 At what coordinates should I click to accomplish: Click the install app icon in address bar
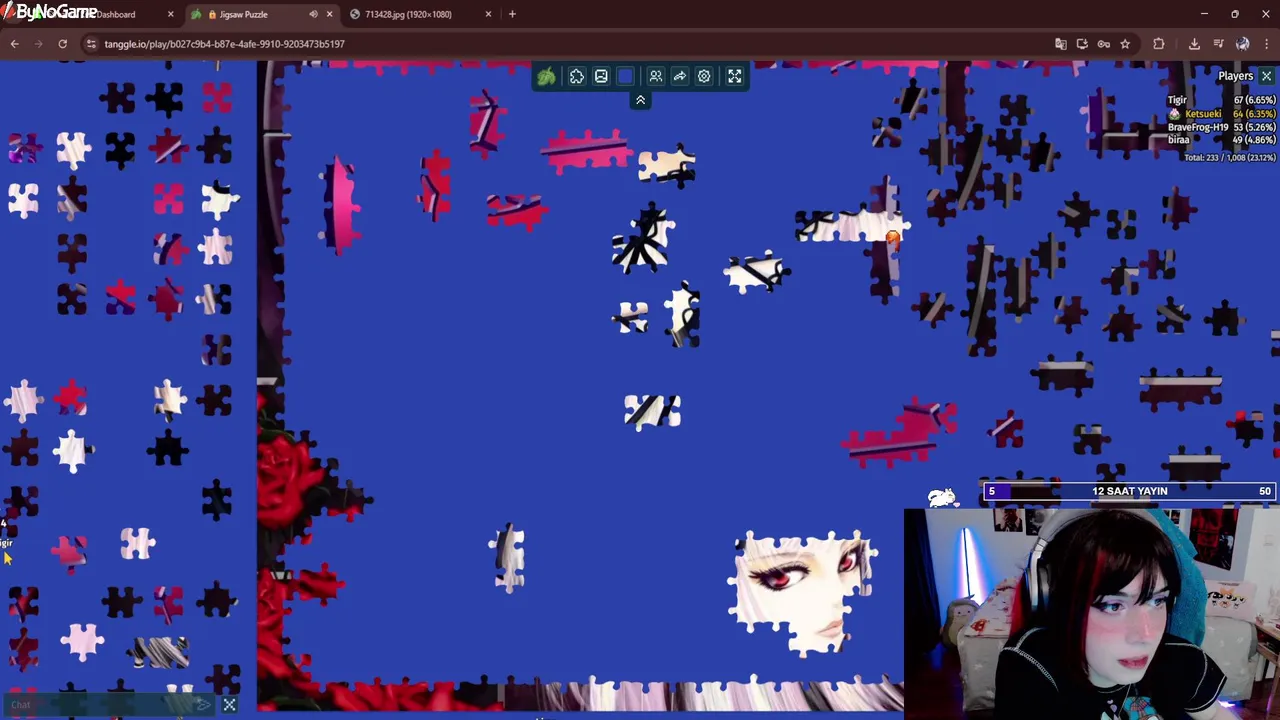(x=1082, y=44)
